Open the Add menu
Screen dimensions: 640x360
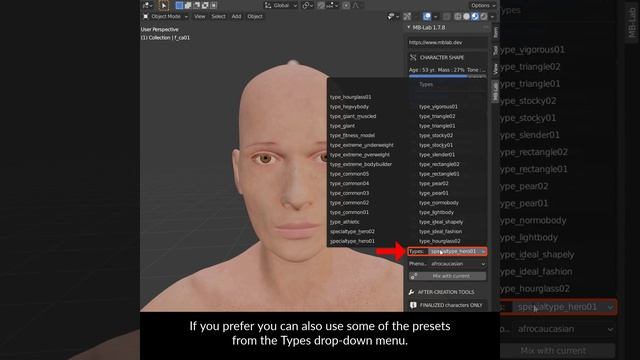[236, 16]
